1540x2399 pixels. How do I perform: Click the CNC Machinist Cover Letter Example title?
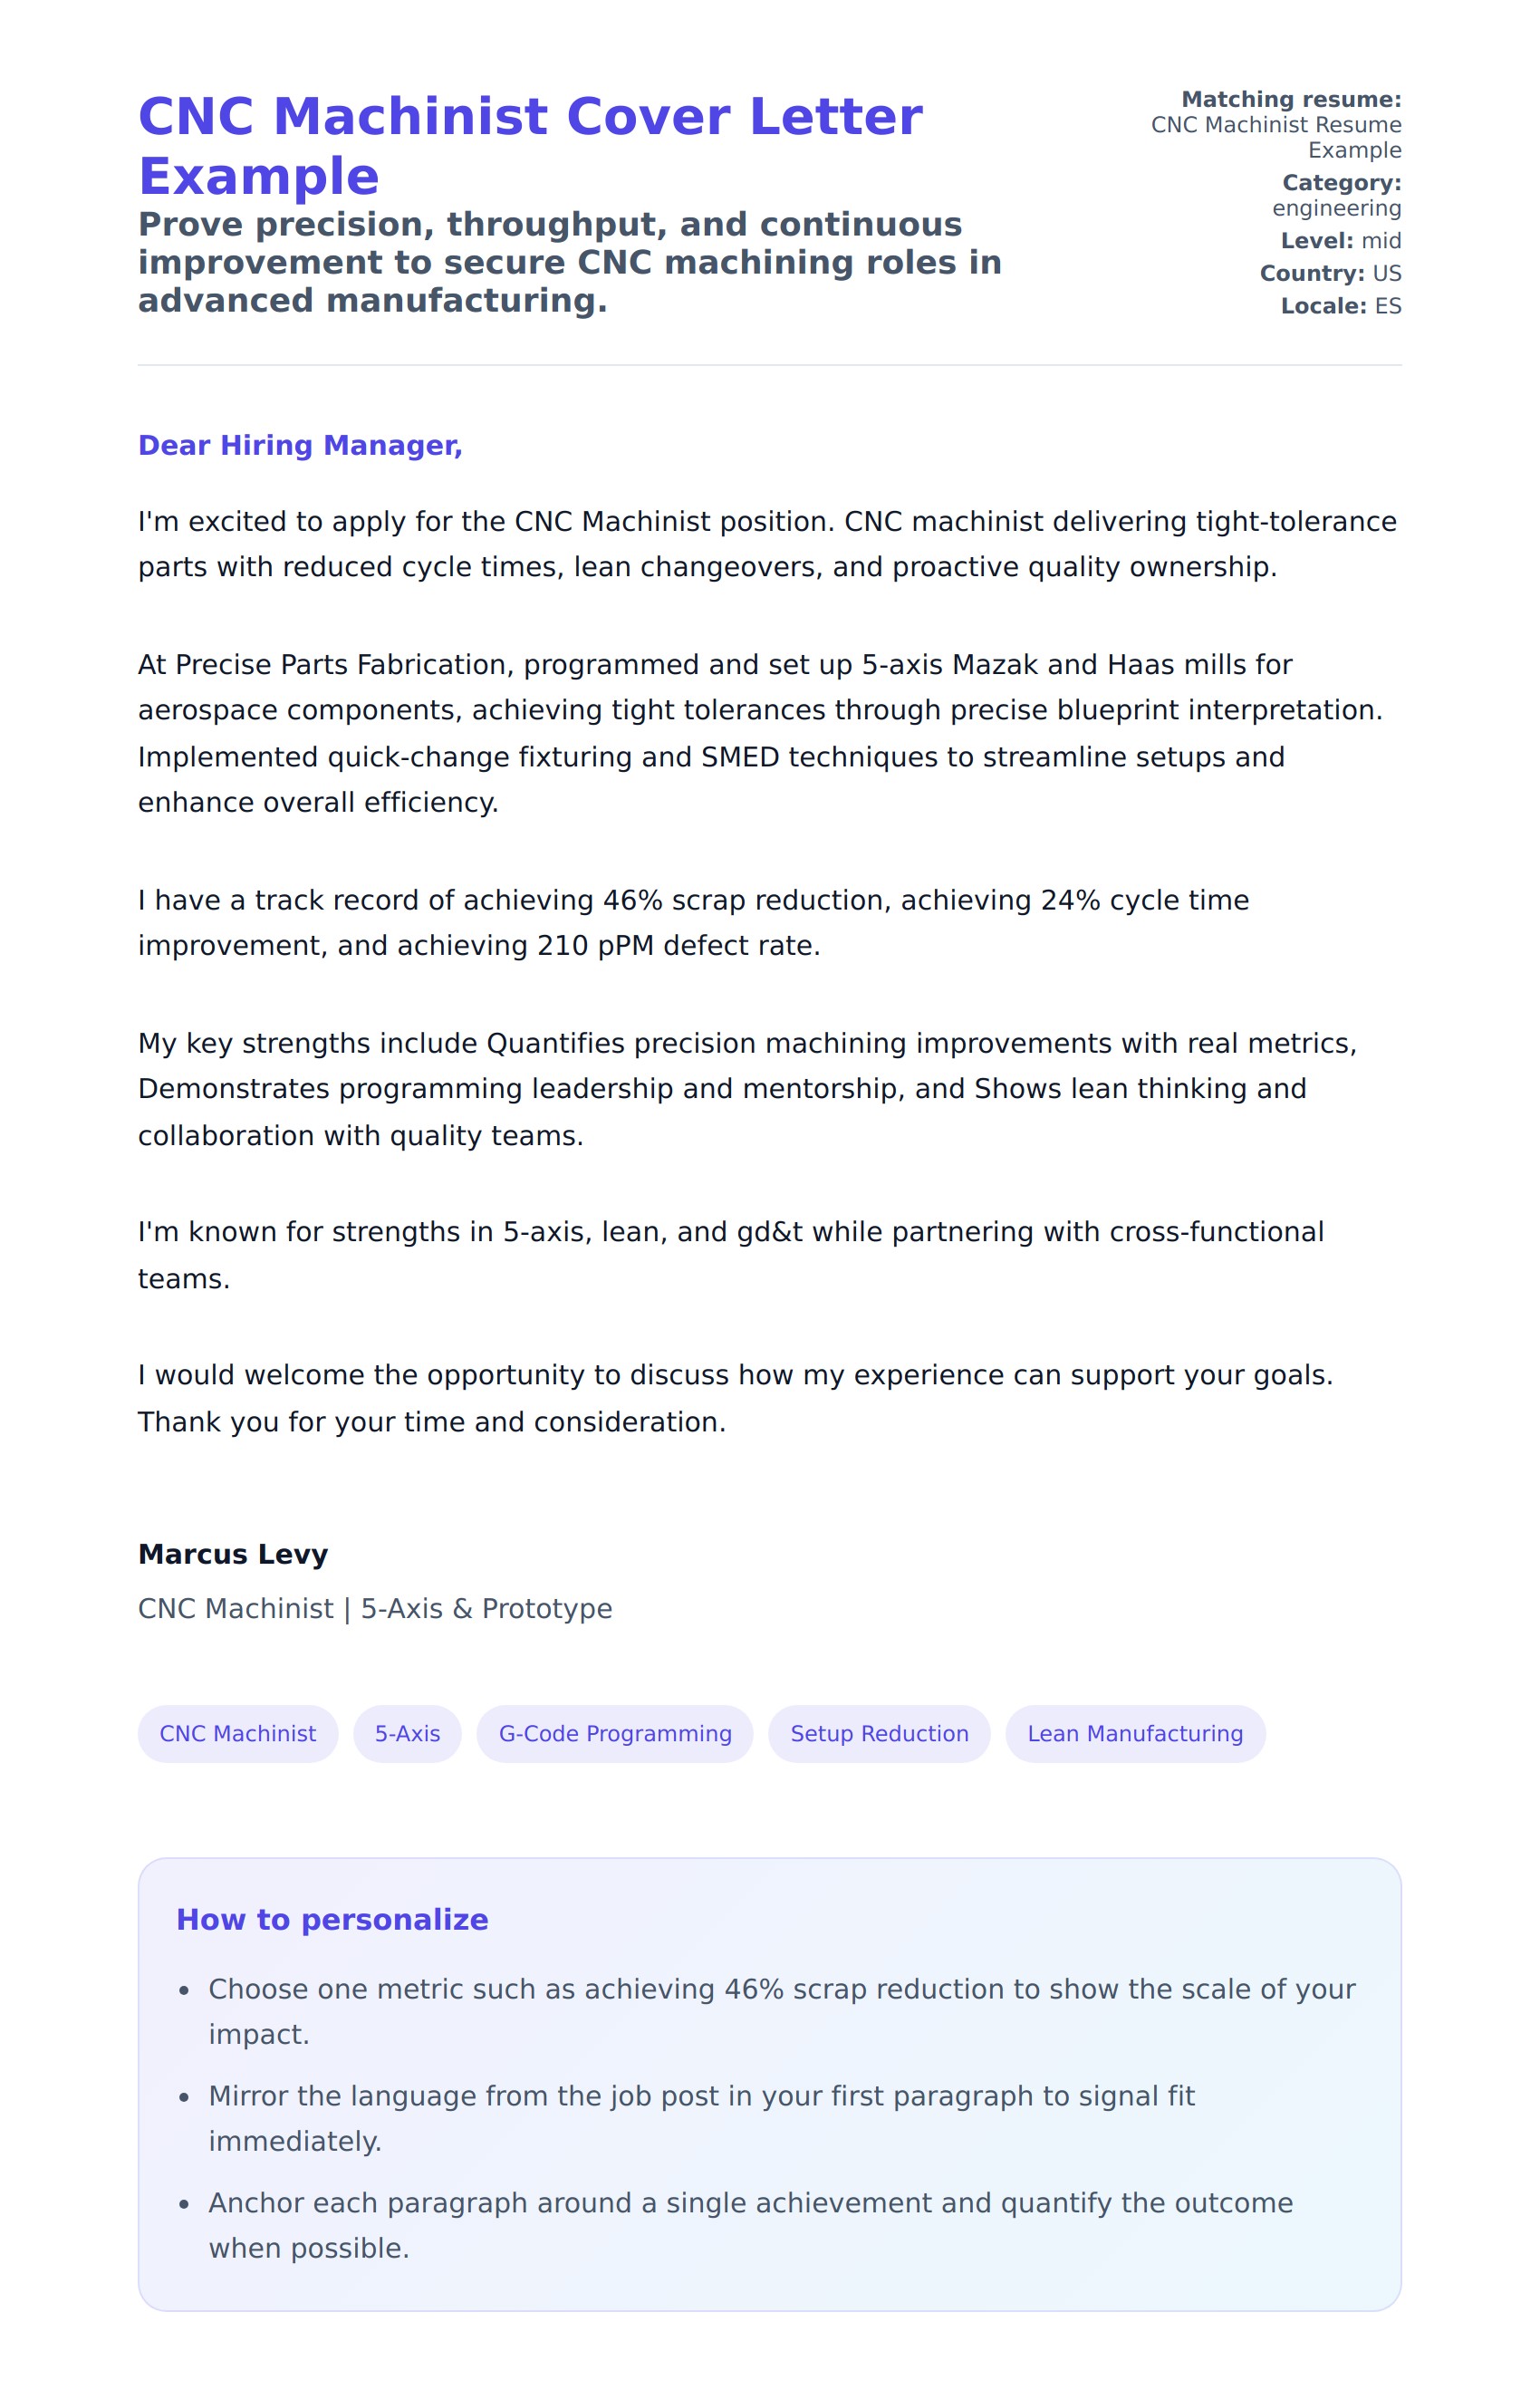pyautogui.click(x=529, y=145)
